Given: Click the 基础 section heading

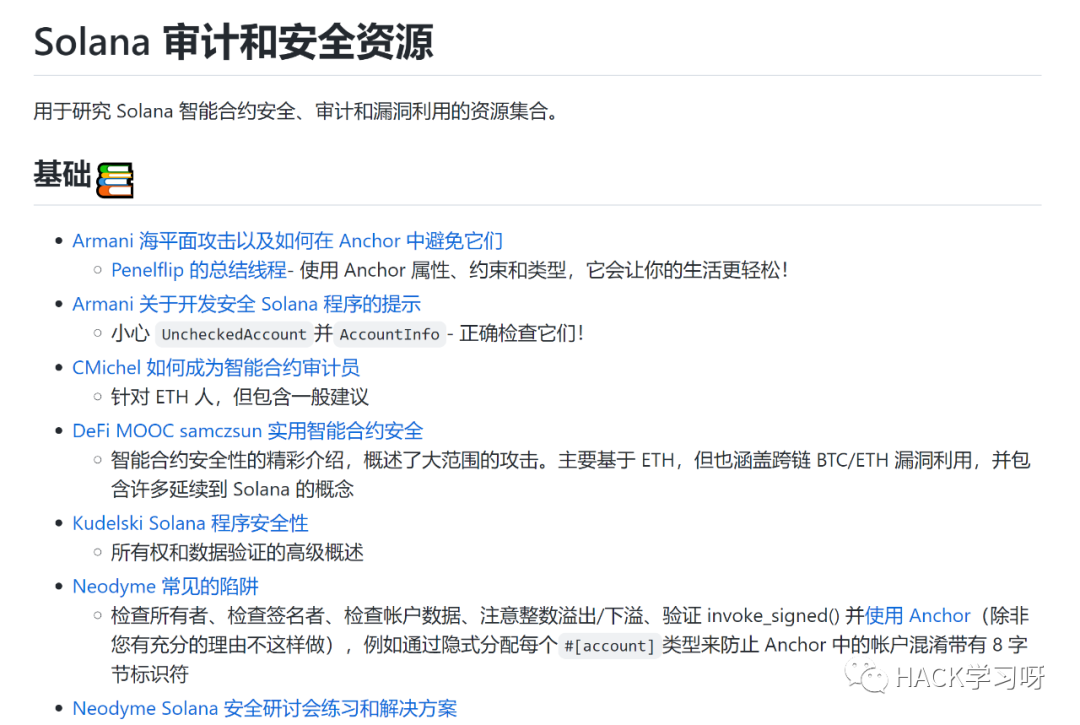Looking at the screenshot, I should pos(62,174).
